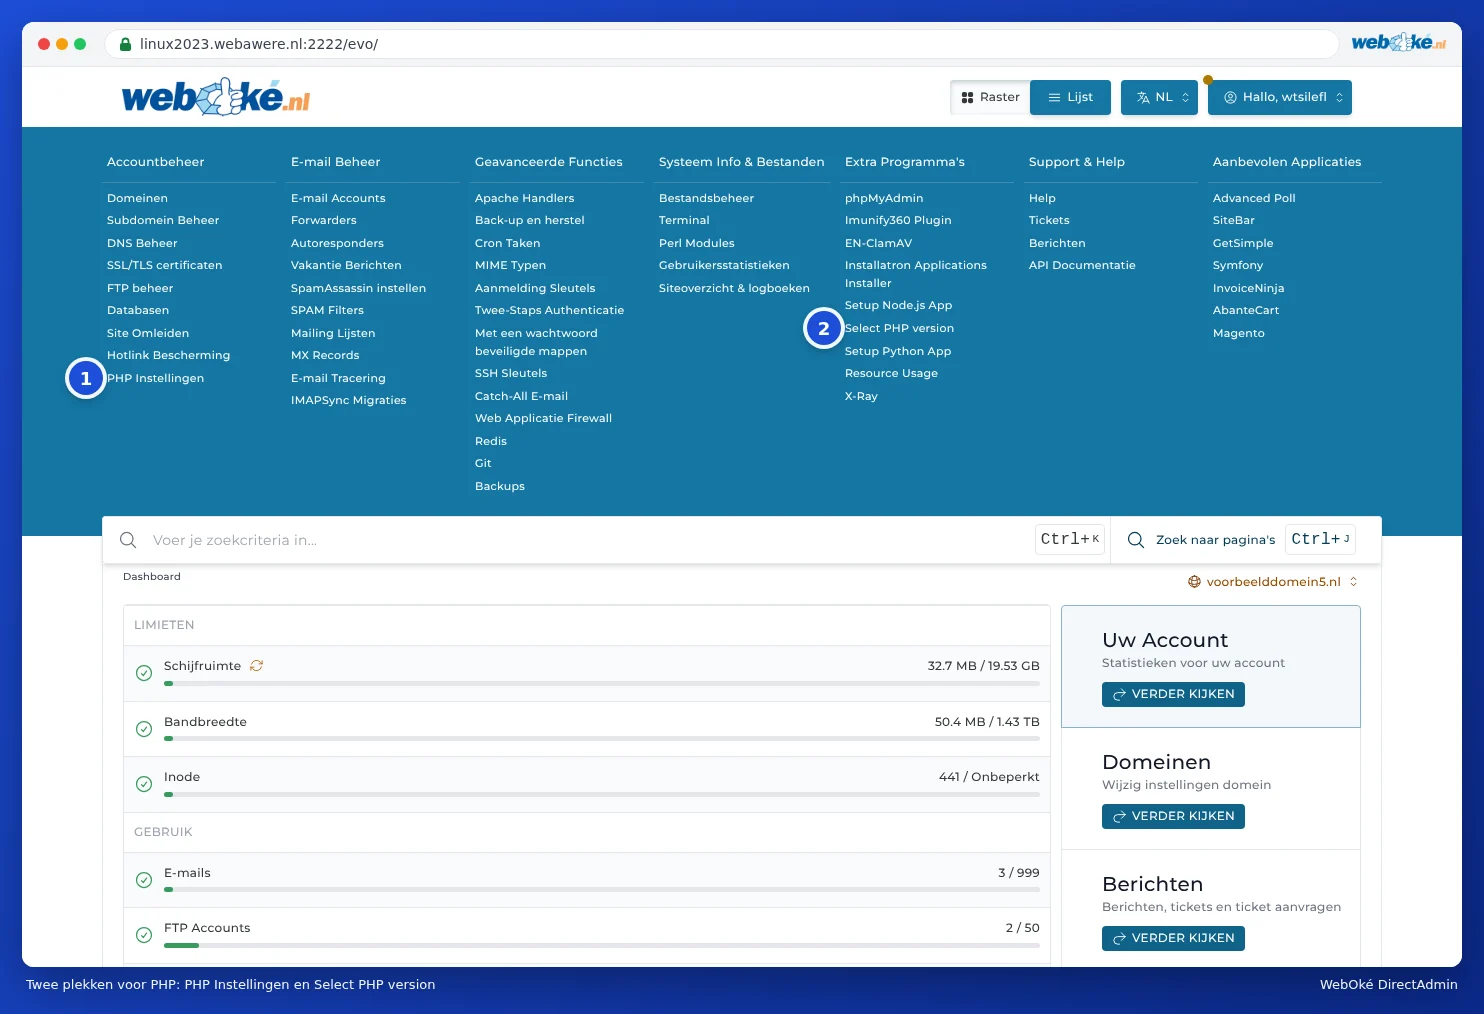Click the browser address bar padlock icon
The width and height of the screenshot is (1484, 1014).
coord(126,44)
